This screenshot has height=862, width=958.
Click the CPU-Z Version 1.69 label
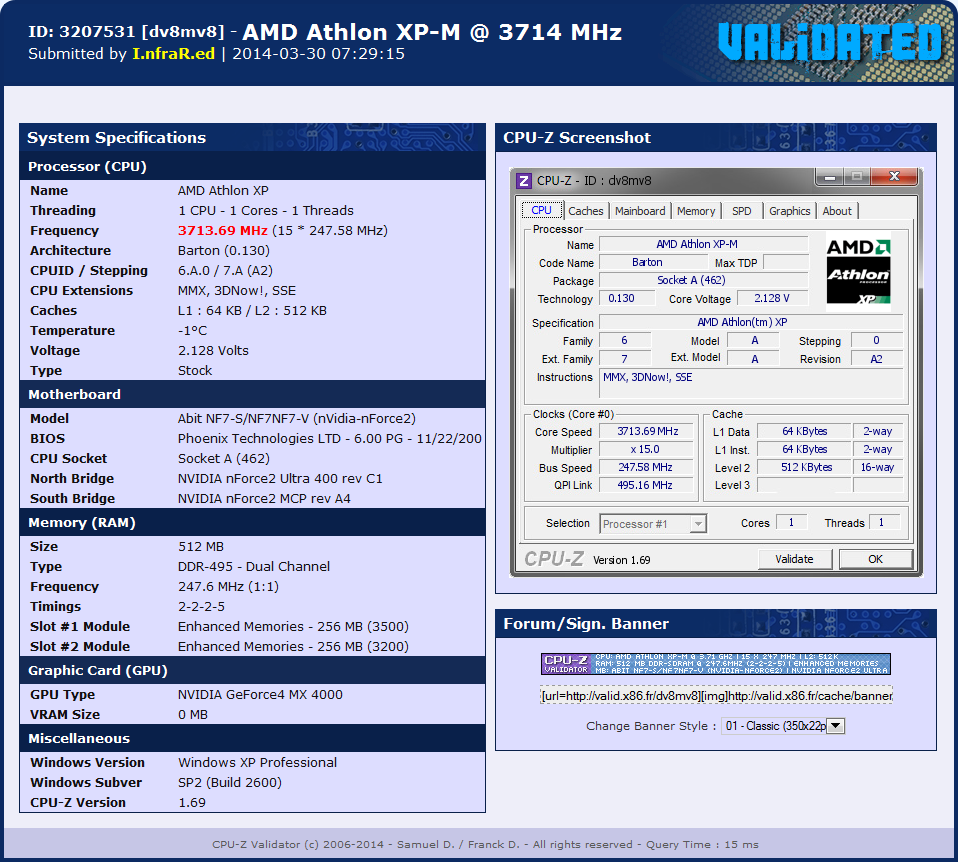[x=621, y=560]
